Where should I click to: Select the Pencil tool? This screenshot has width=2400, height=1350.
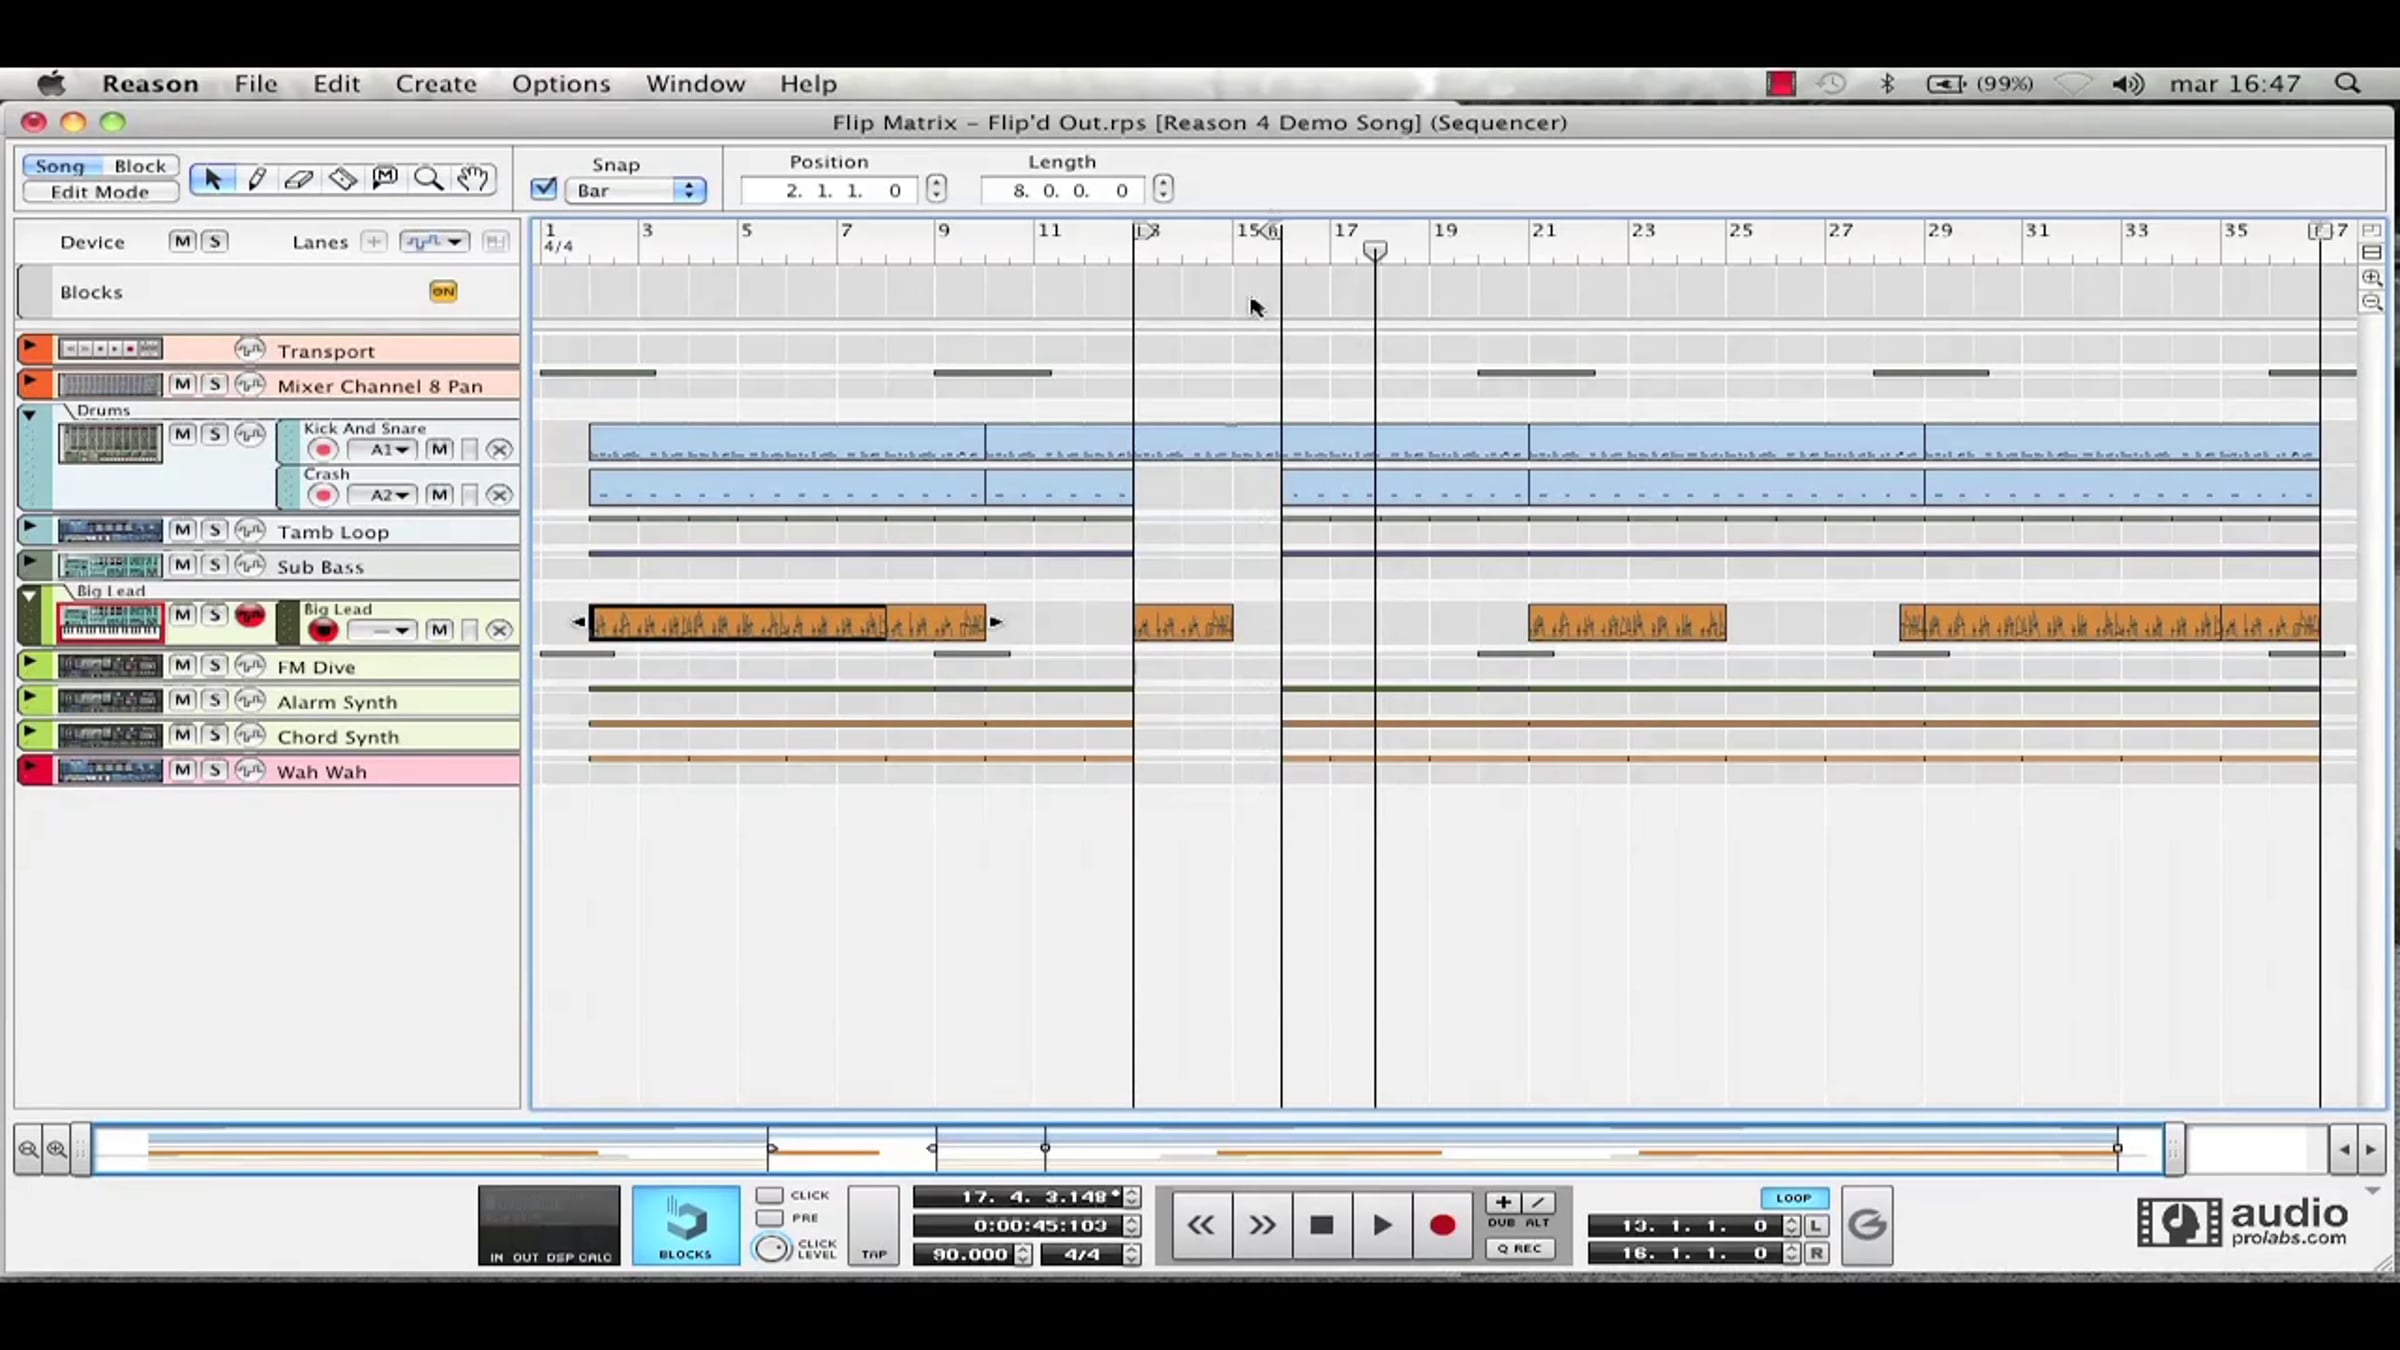[256, 179]
